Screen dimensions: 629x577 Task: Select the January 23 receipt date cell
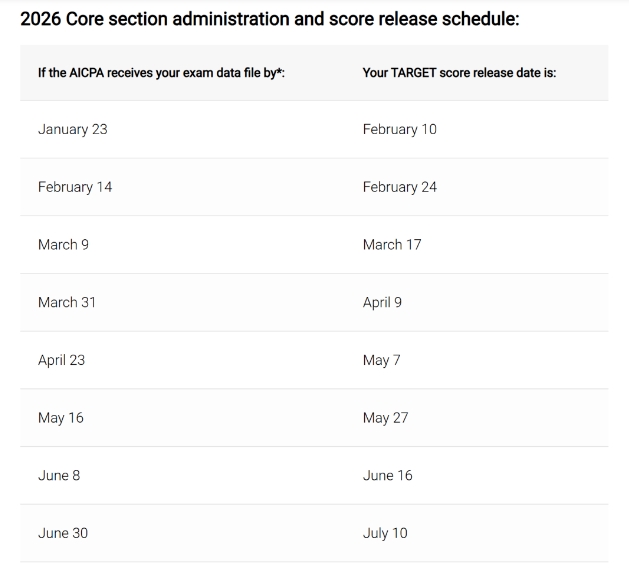(72, 129)
